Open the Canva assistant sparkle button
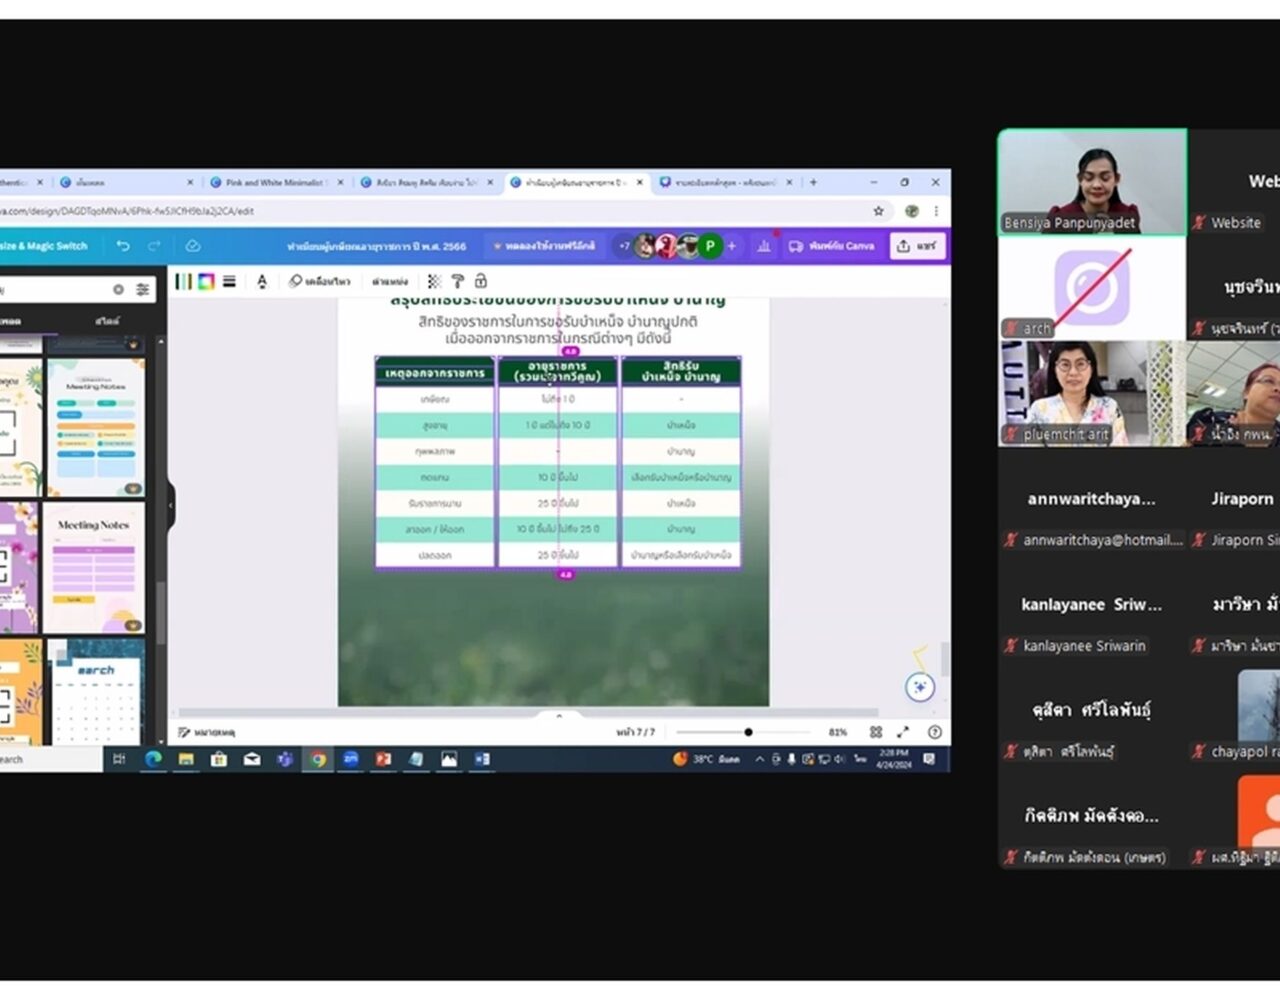 [920, 687]
